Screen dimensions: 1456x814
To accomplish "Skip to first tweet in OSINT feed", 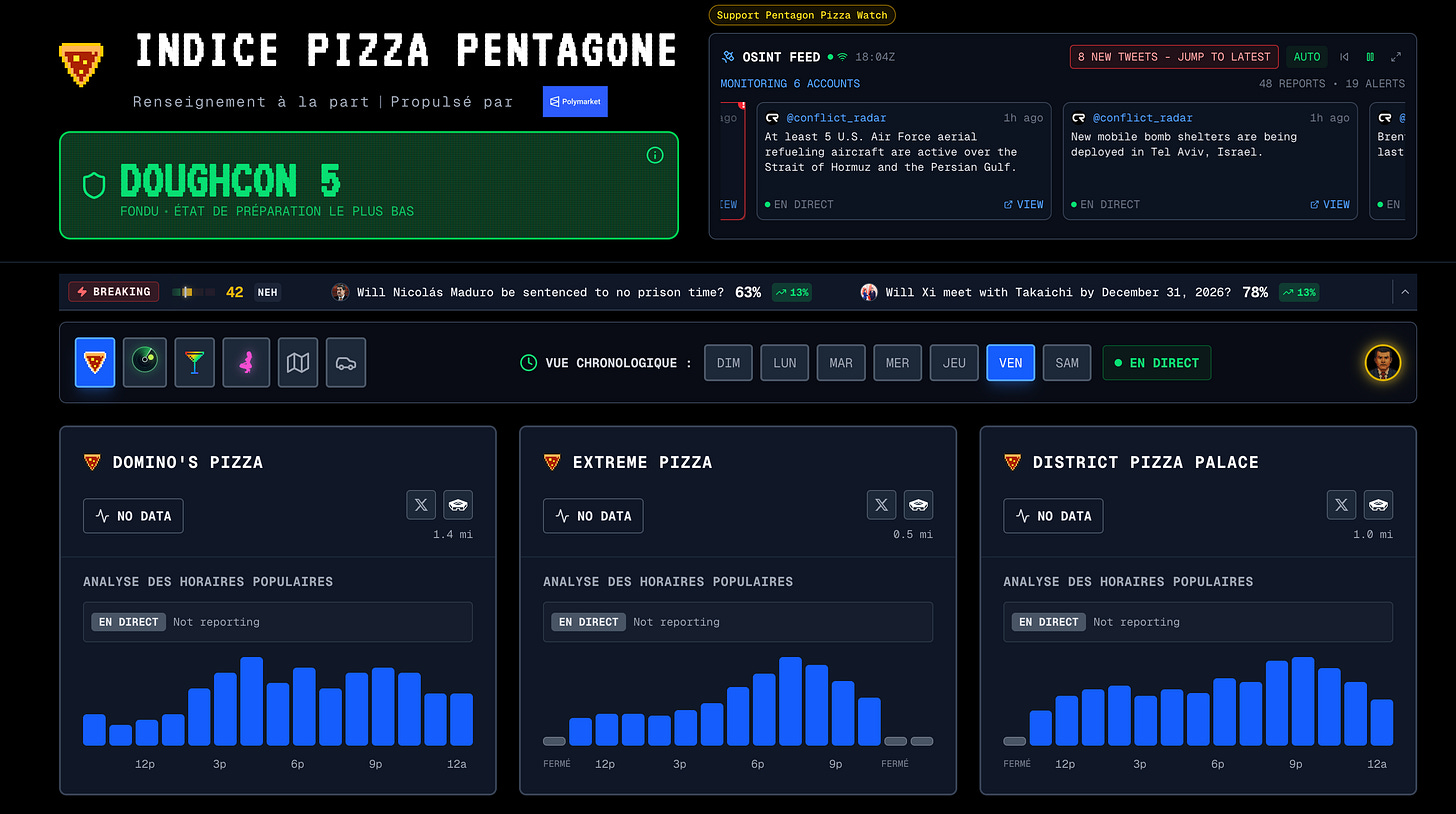I will coord(1345,57).
